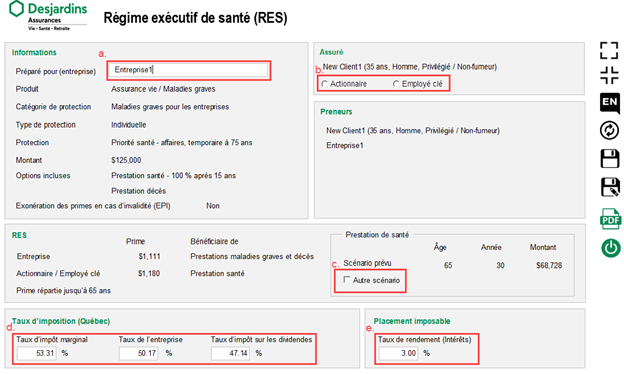The width and height of the screenshot is (624, 374).
Task: Click the 'Prestation de santé' group label
Action: pos(377,235)
